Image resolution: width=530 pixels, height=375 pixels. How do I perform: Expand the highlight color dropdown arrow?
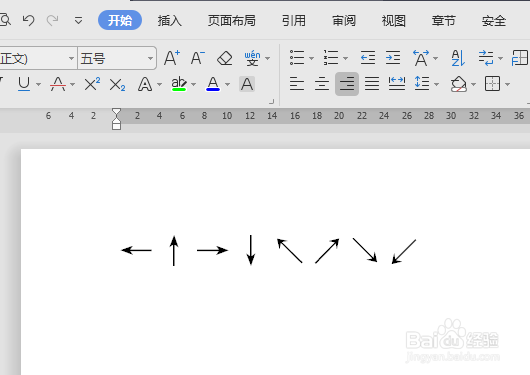tap(194, 84)
